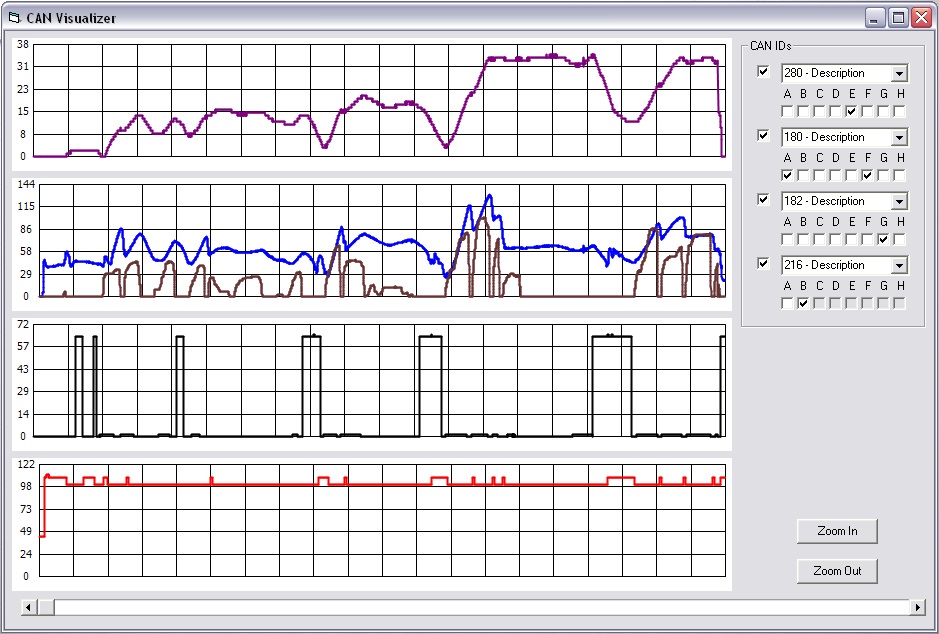939x634 pixels.
Task: Expand the 216 - Description dropdown
Action: click(899, 265)
